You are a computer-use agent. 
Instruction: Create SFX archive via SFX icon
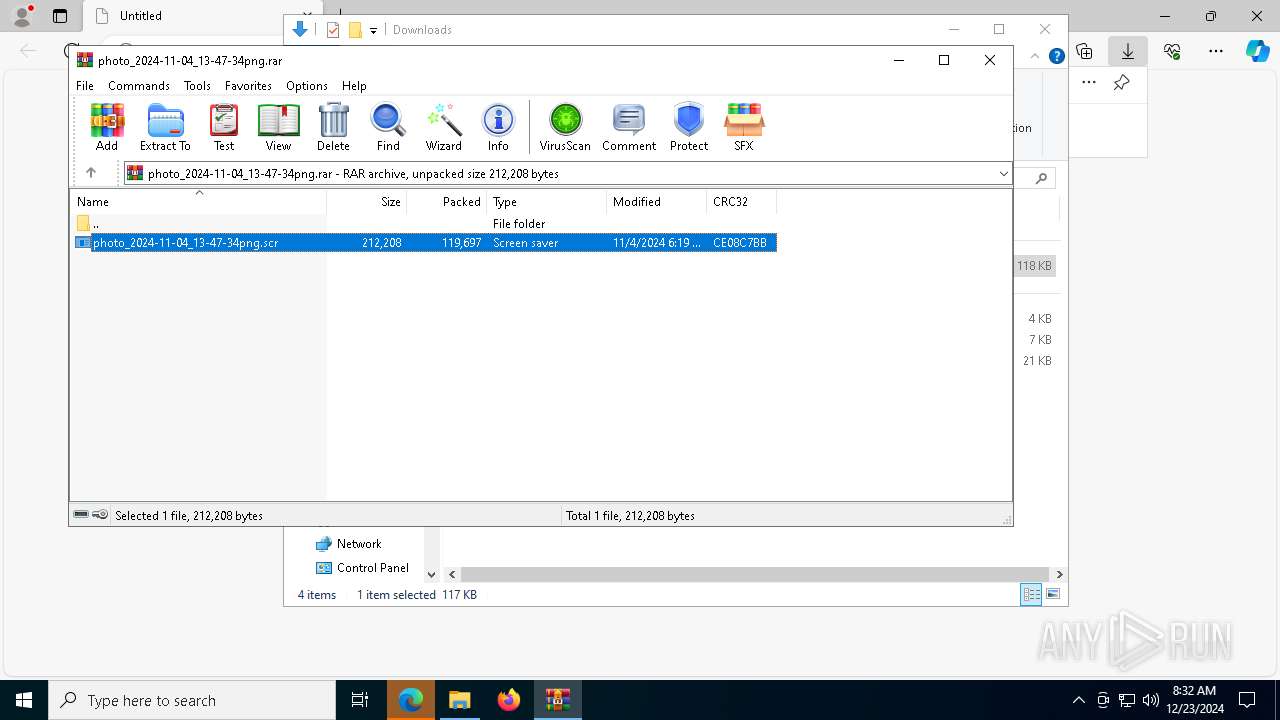[744, 127]
